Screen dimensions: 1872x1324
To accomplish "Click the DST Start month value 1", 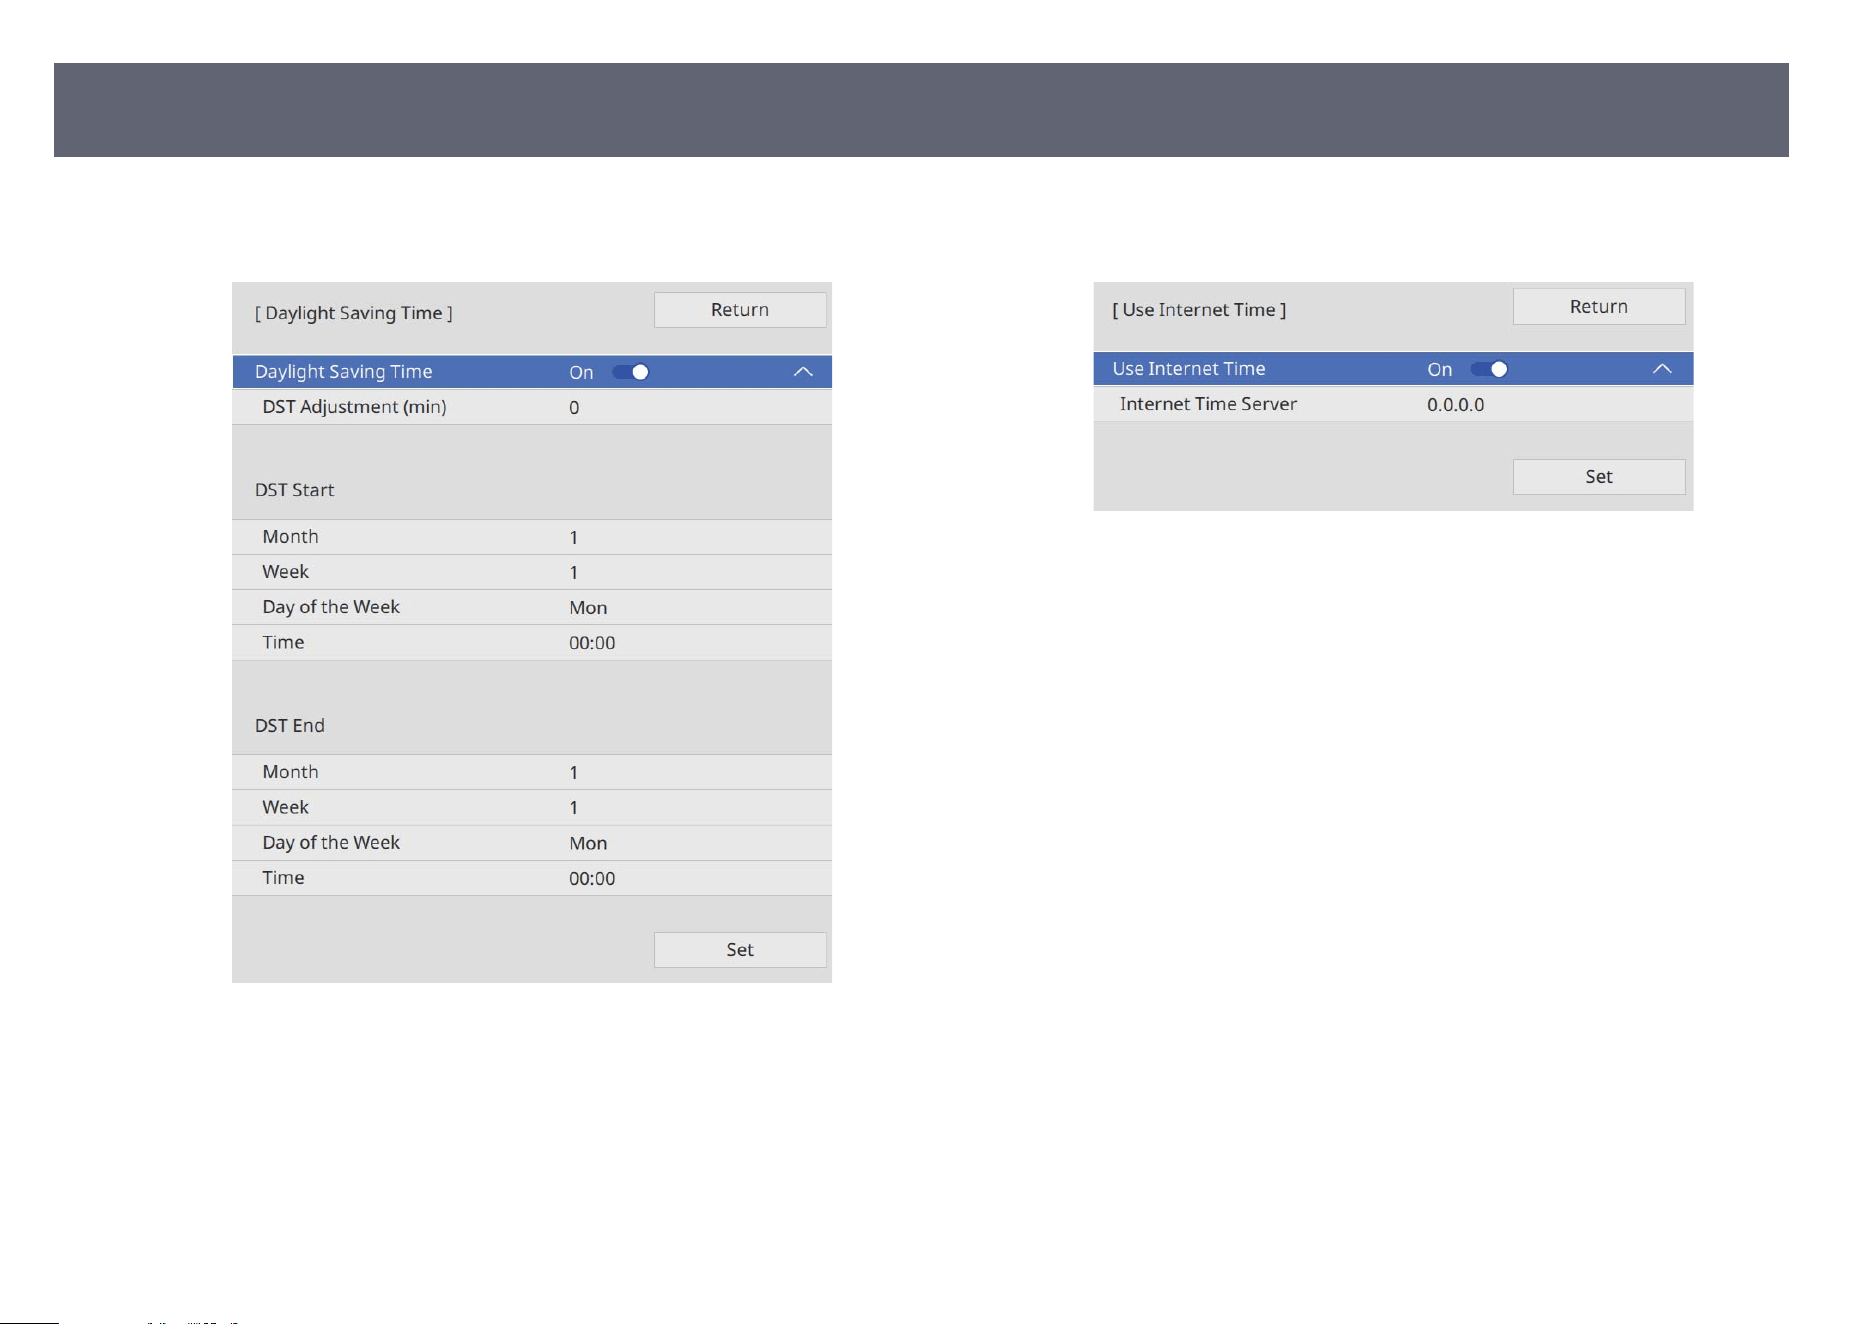I will [574, 538].
